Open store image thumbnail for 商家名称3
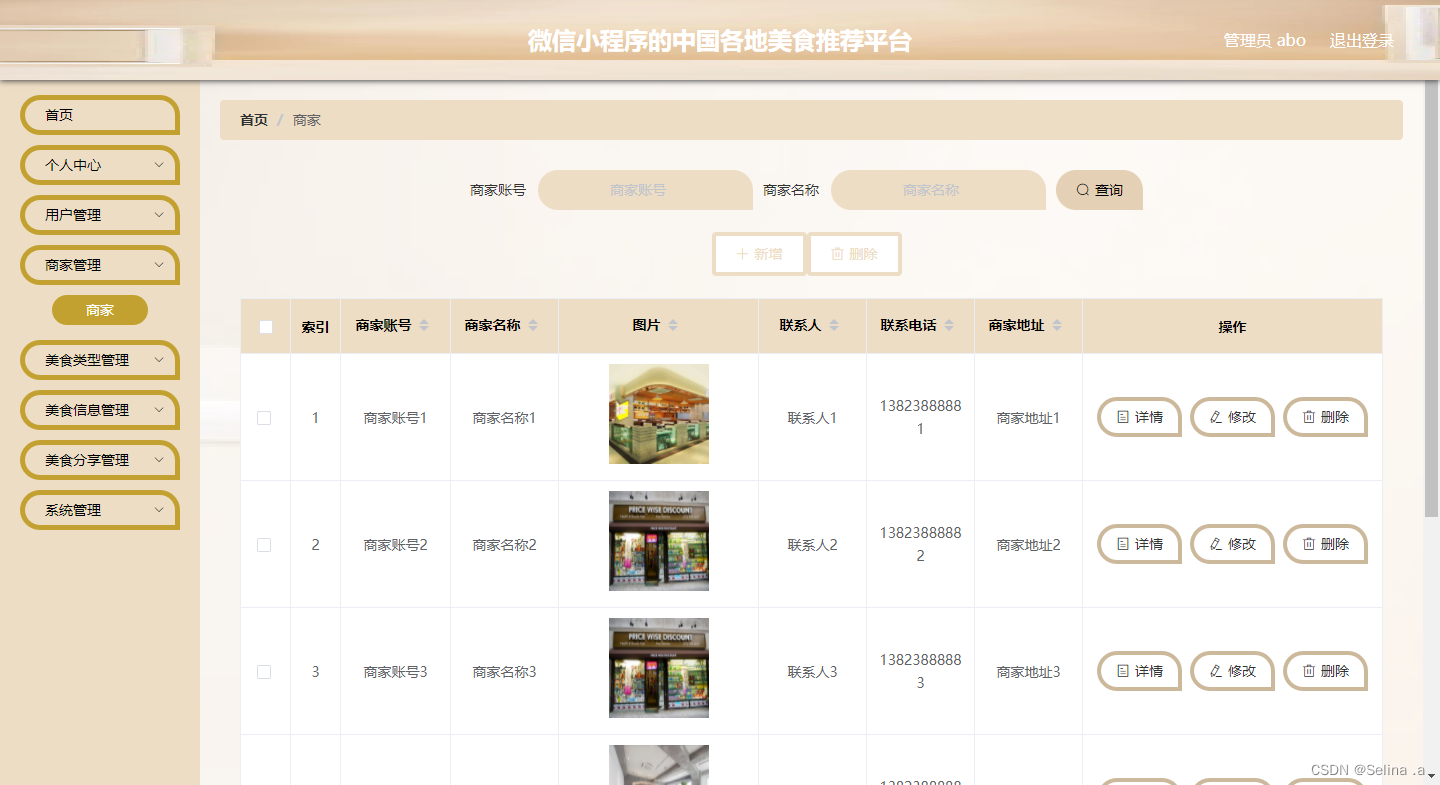 point(659,668)
